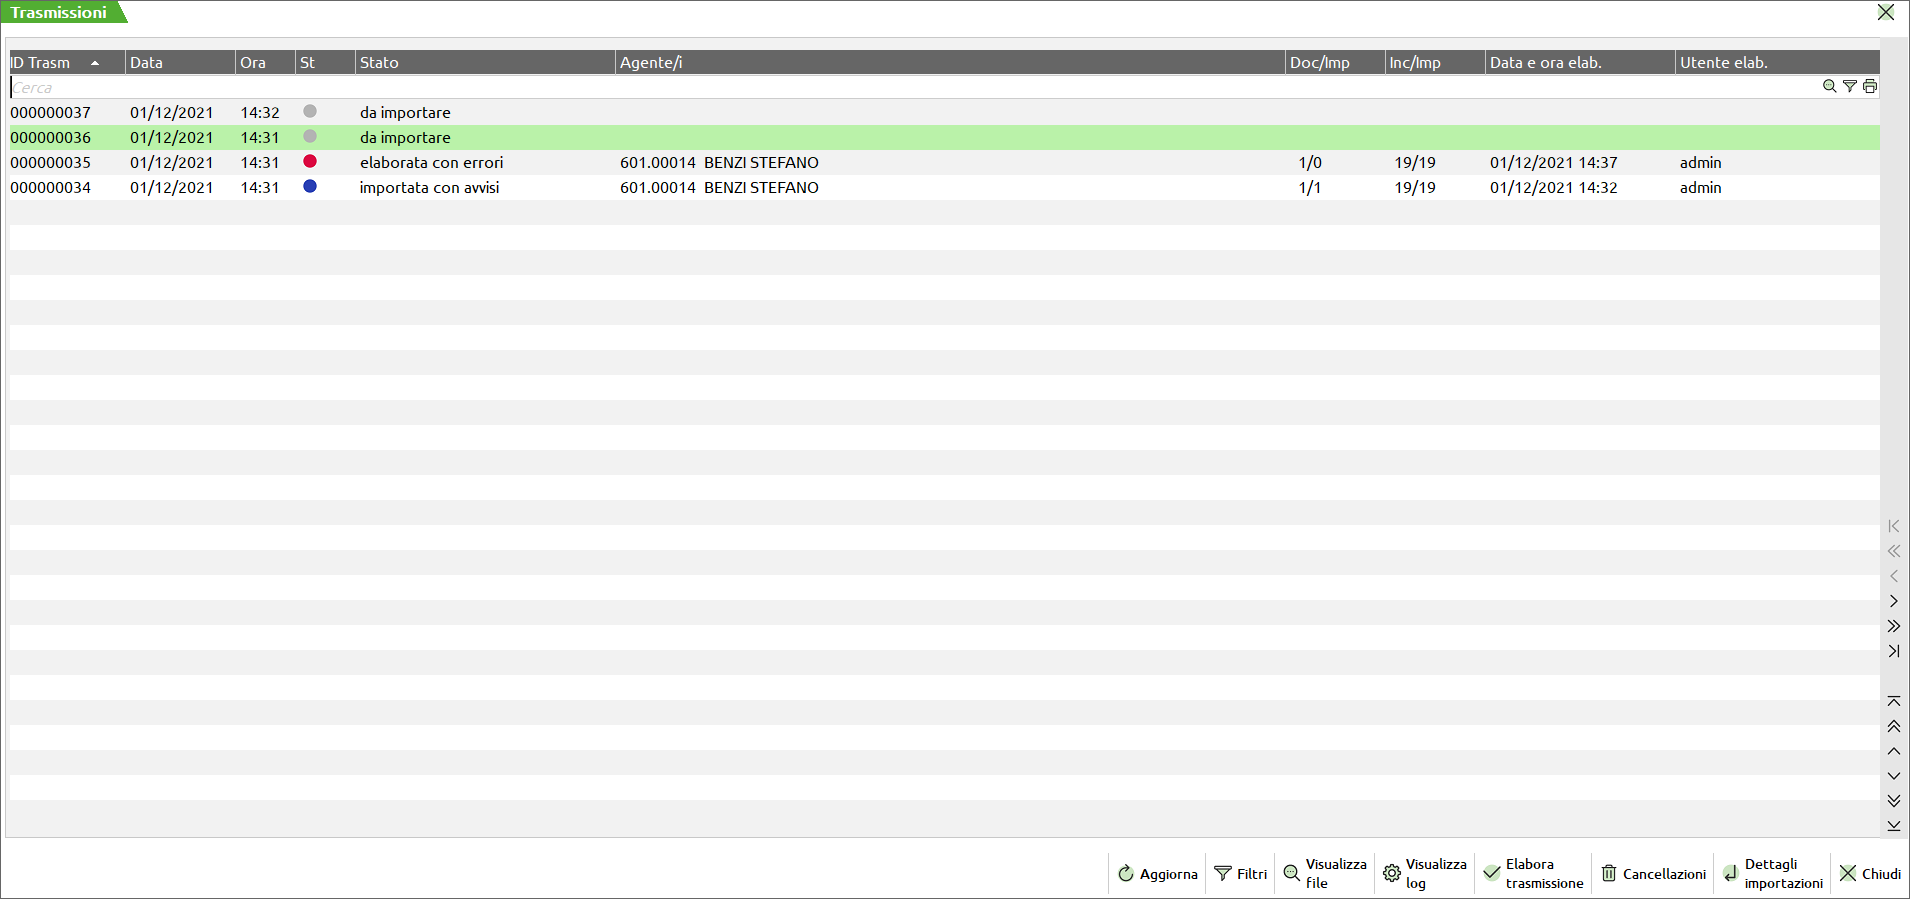Click the red status dot for 000000035
The width and height of the screenshot is (1910, 899).
coord(310,161)
